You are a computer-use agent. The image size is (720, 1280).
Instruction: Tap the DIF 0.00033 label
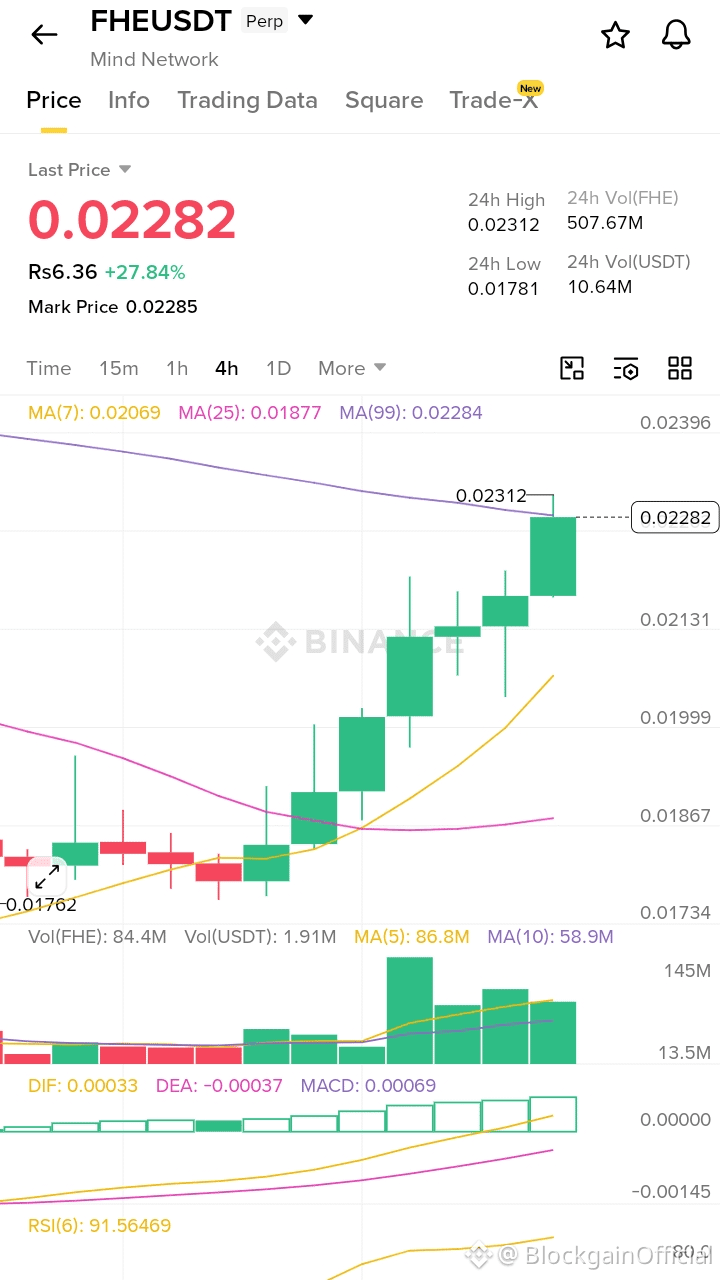point(83,1085)
